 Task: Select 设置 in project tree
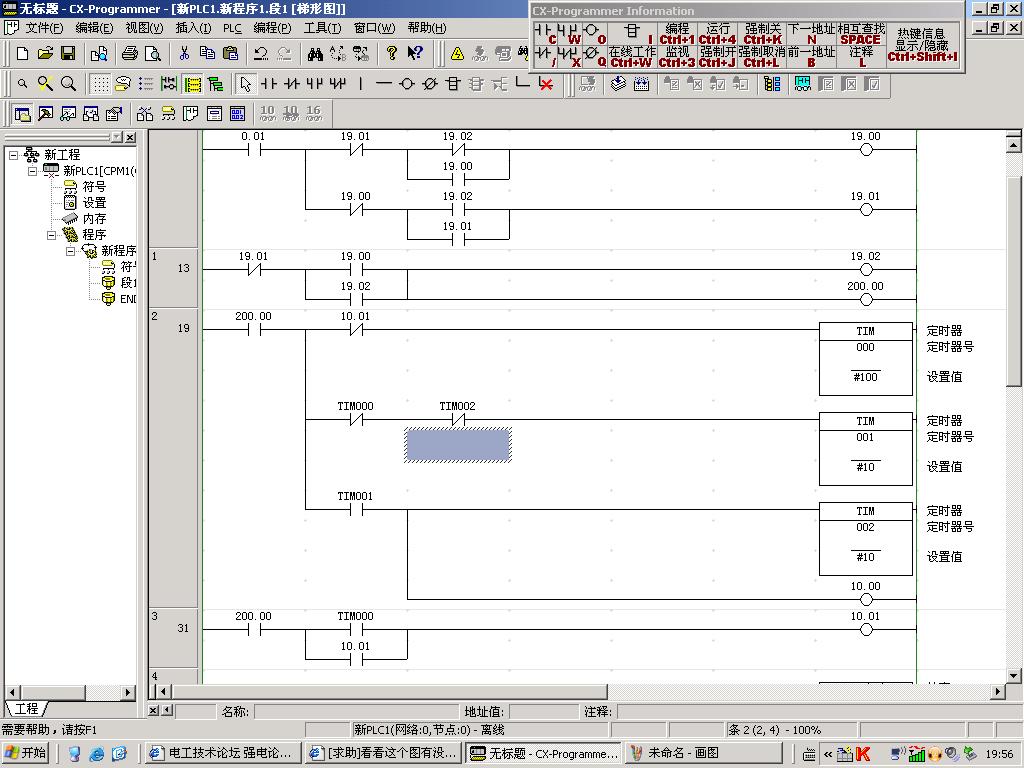click(94, 203)
